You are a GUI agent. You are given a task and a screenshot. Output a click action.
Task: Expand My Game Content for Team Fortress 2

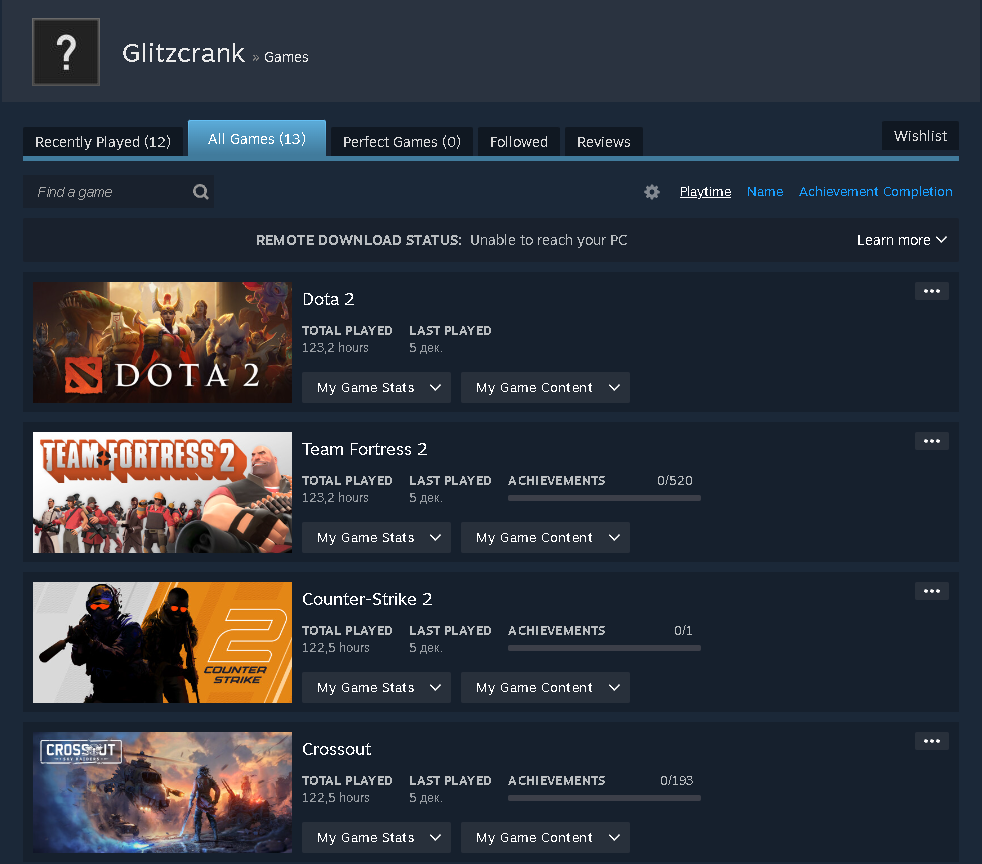click(x=545, y=538)
